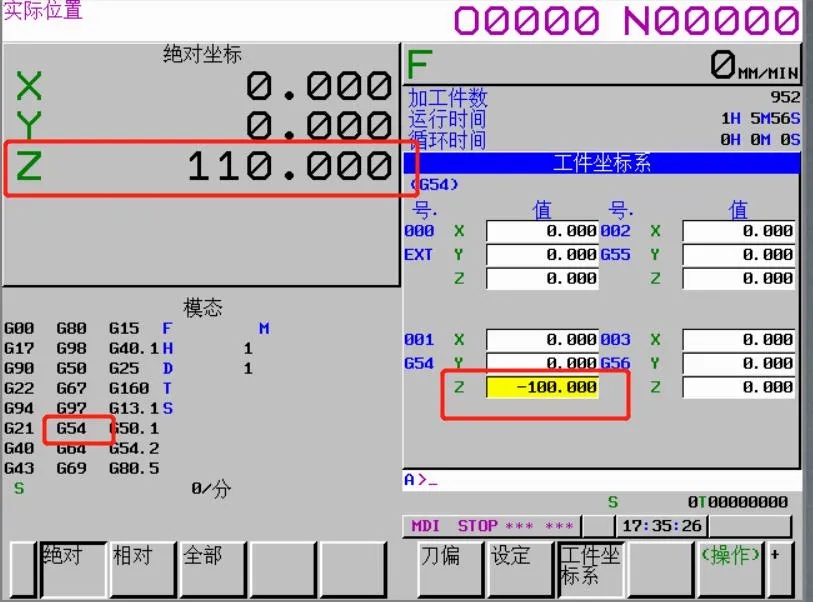Select the G56 Z offset value field
The image size is (813, 602).
click(738, 387)
